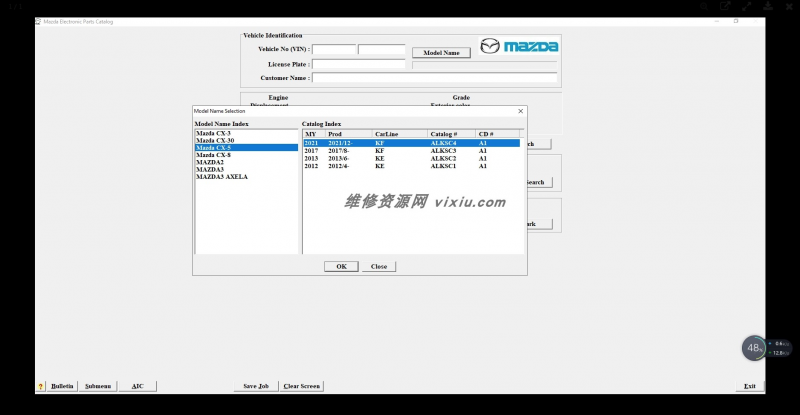Minimize the Mazda Electronic Parts Catalog window

pyautogui.click(x=717, y=21)
